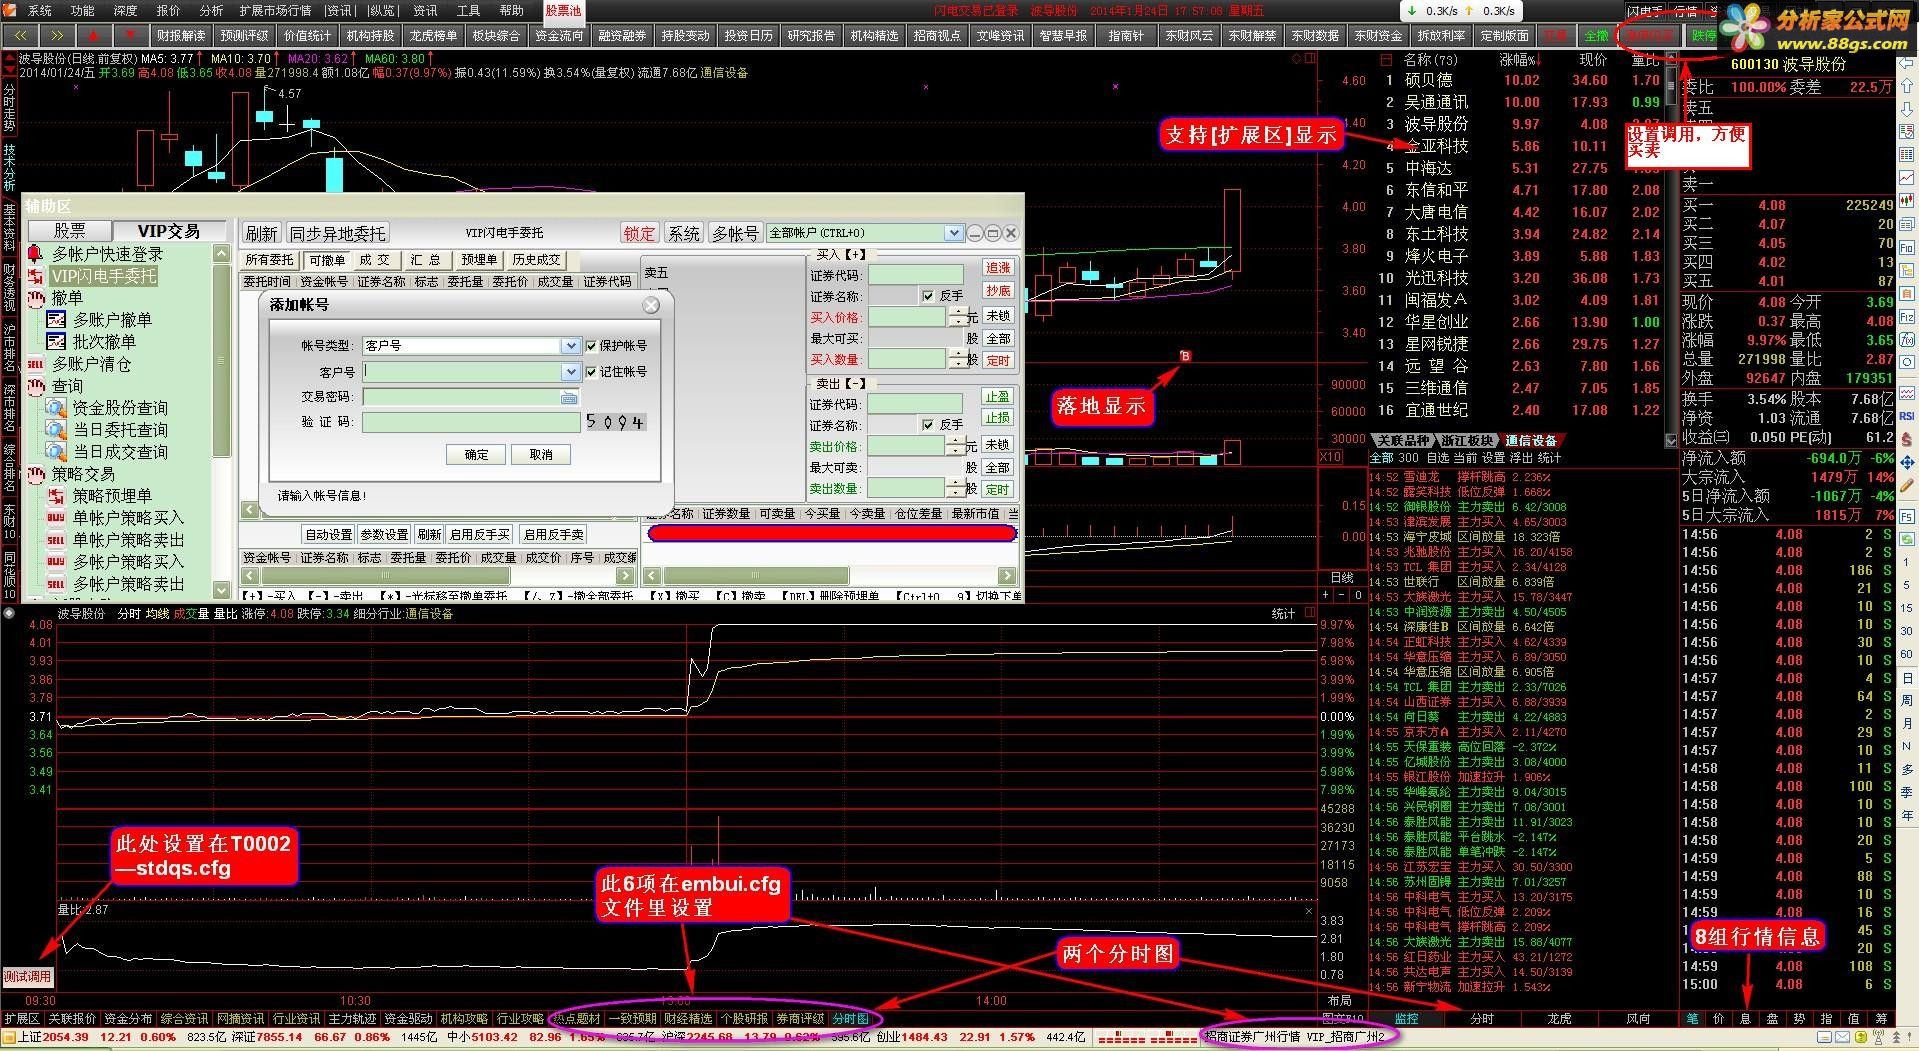Click horizontal scrollbar under 资金帐号 order list
The width and height of the screenshot is (1919, 1051).
point(438,576)
